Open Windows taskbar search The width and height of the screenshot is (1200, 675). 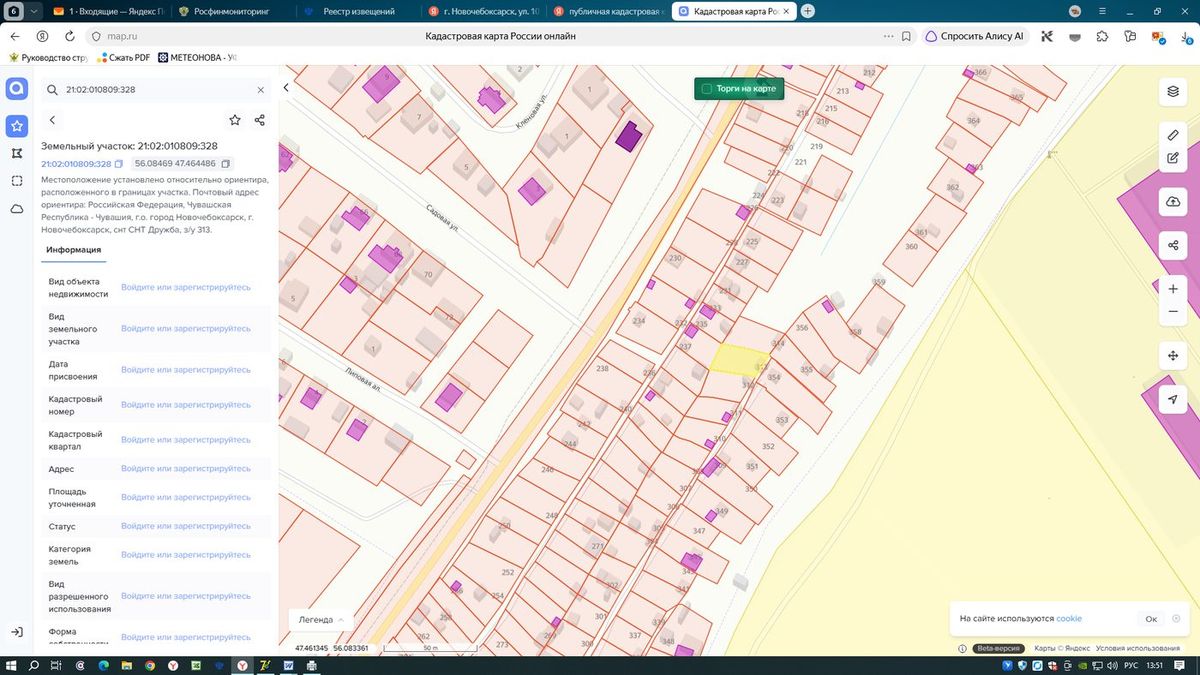(x=35, y=665)
